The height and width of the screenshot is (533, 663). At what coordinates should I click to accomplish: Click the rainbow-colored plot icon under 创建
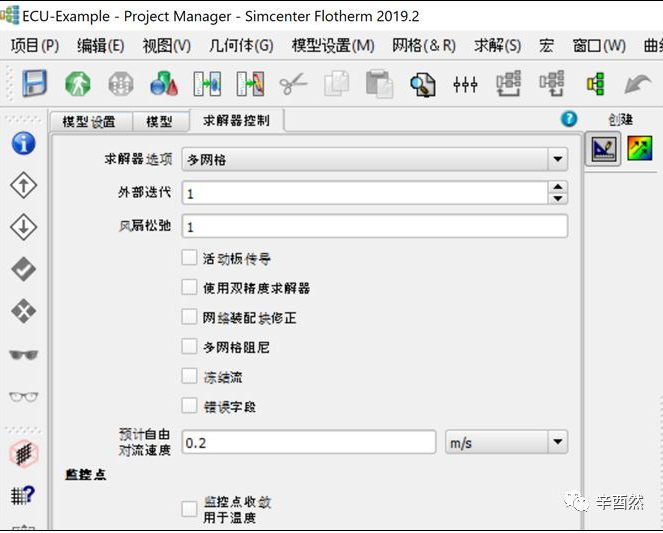[640, 149]
